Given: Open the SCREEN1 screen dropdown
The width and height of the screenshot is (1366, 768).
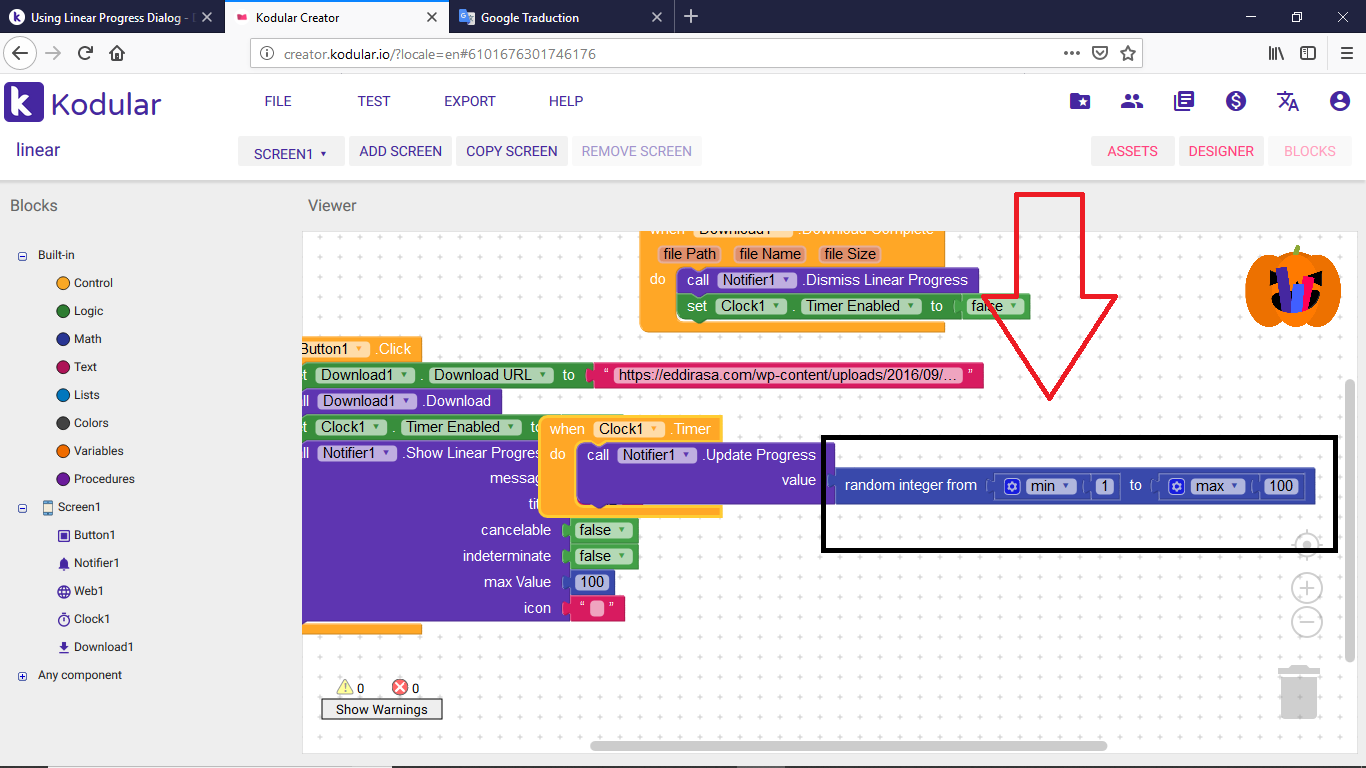Looking at the screenshot, I should [291, 153].
